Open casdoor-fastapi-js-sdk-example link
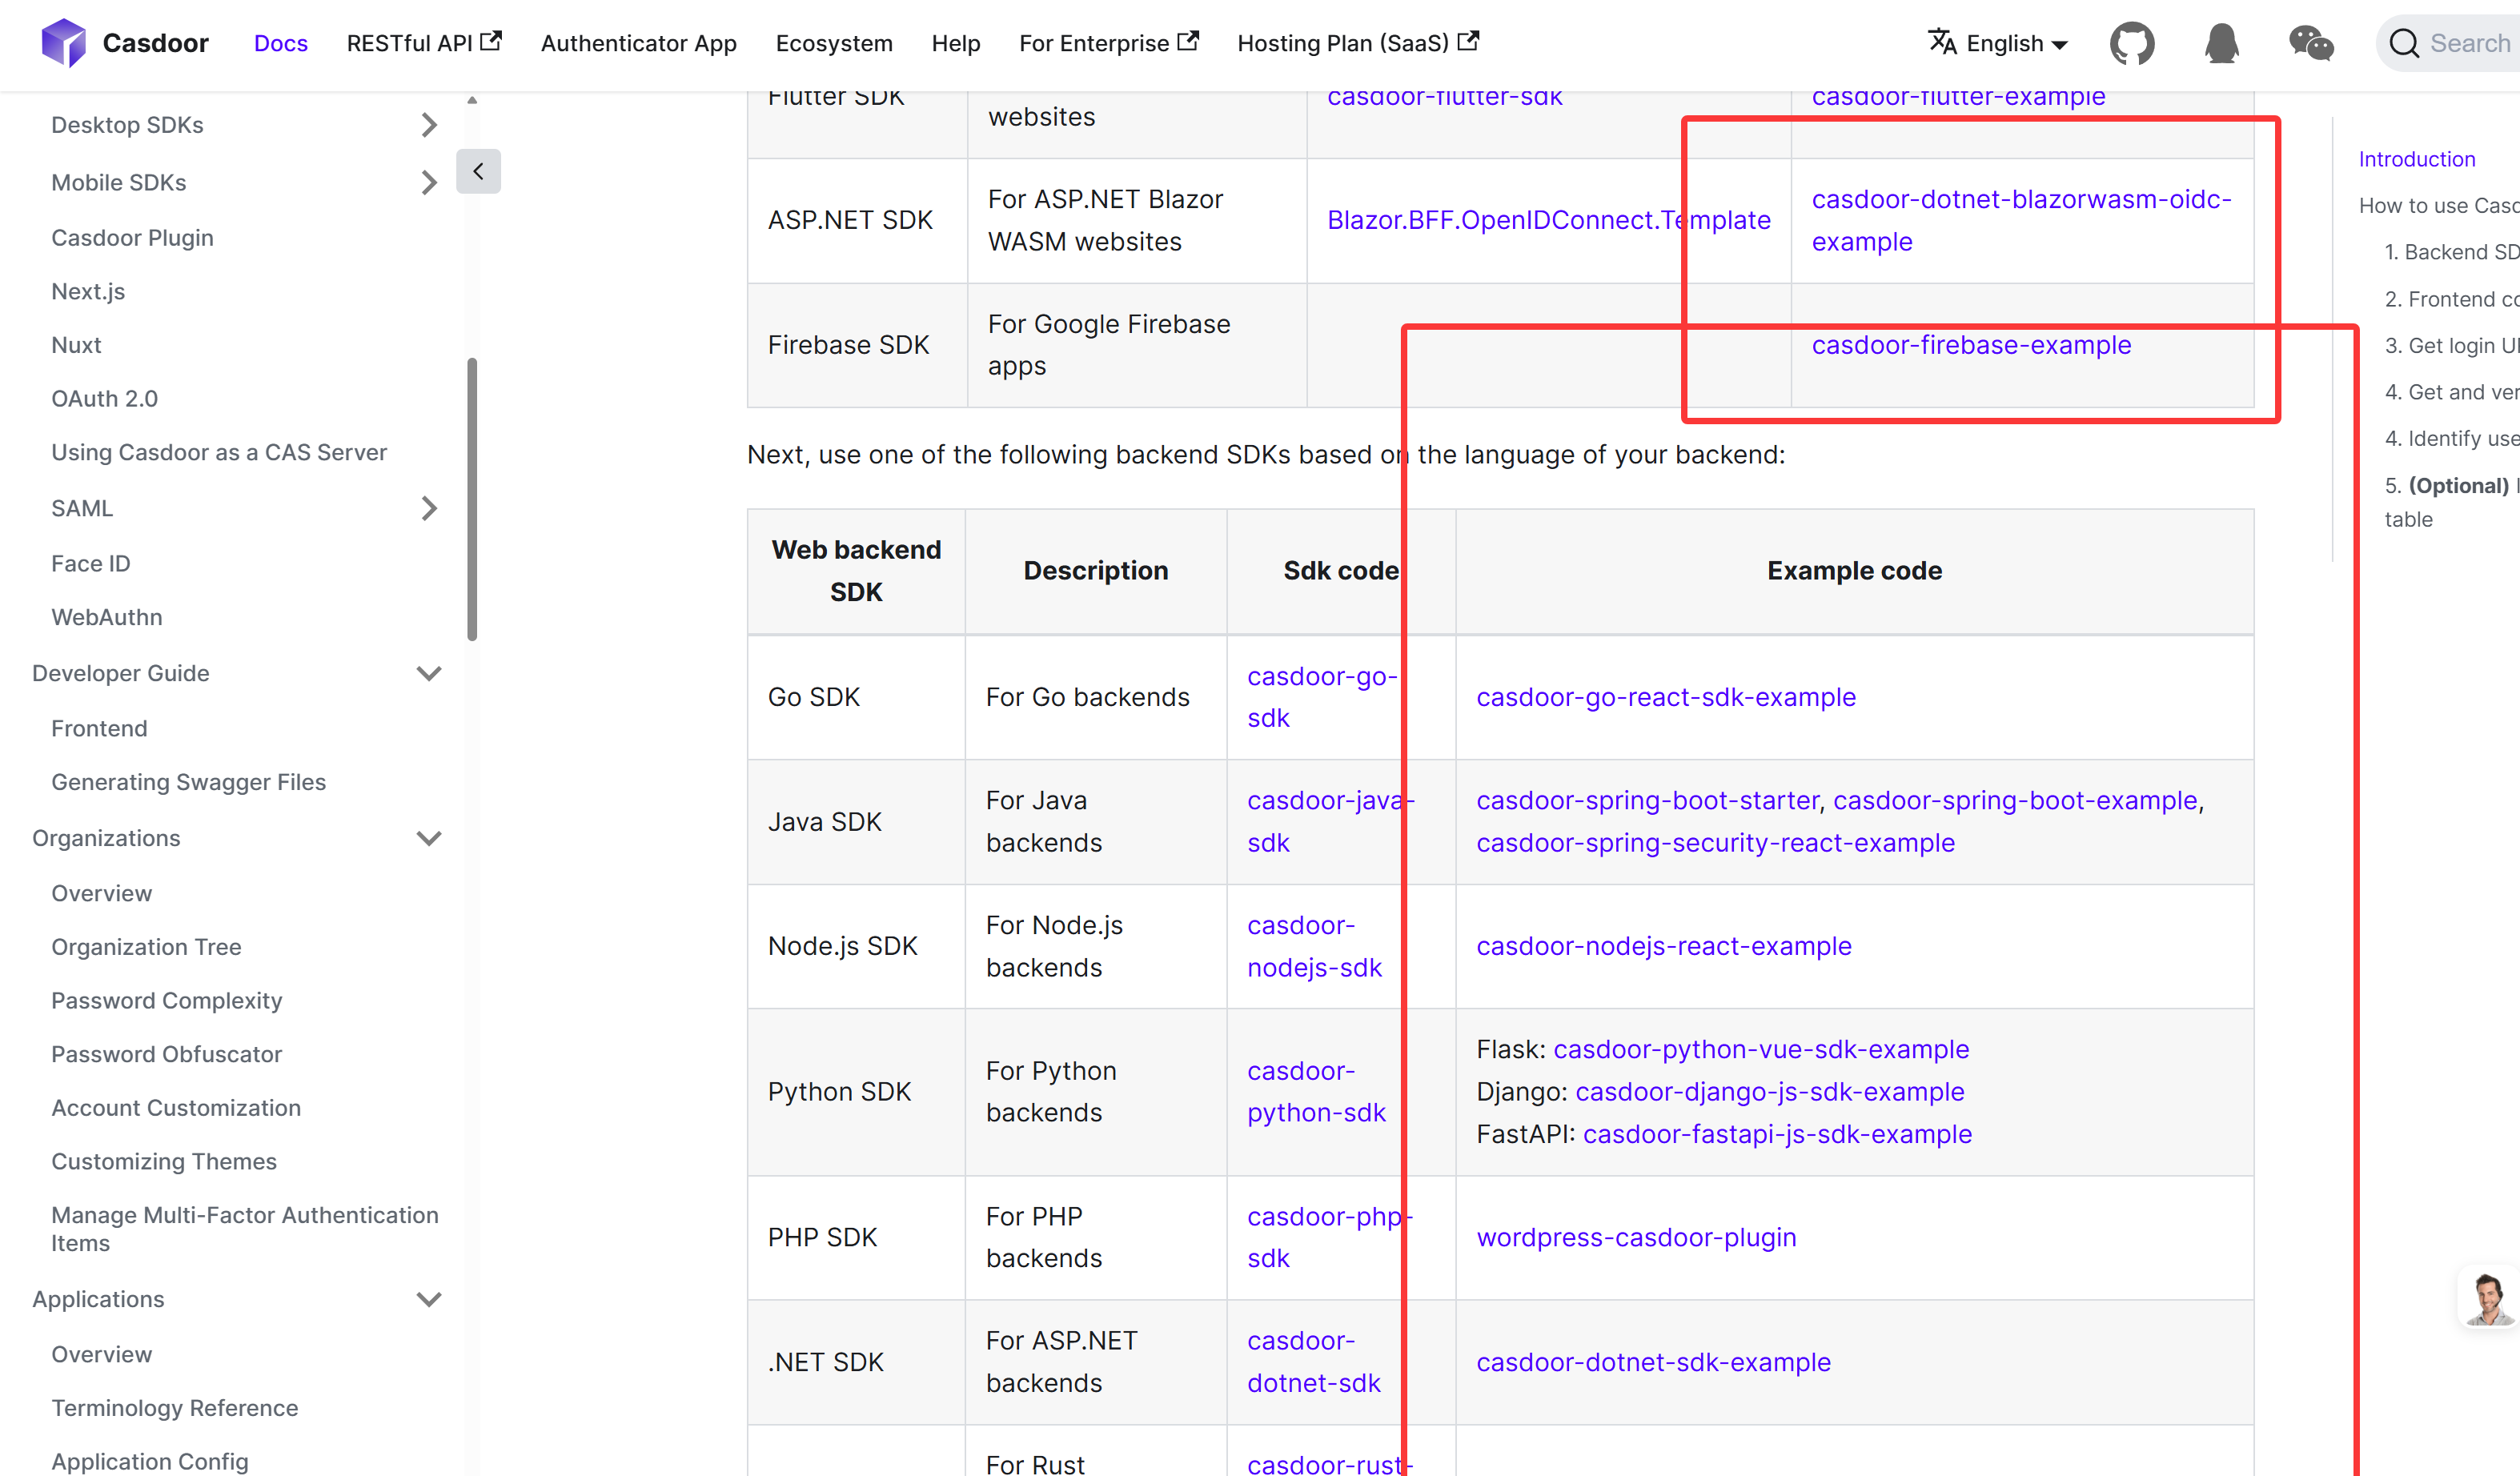The width and height of the screenshot is (2520, 1476). (x=1777, y=1134)
